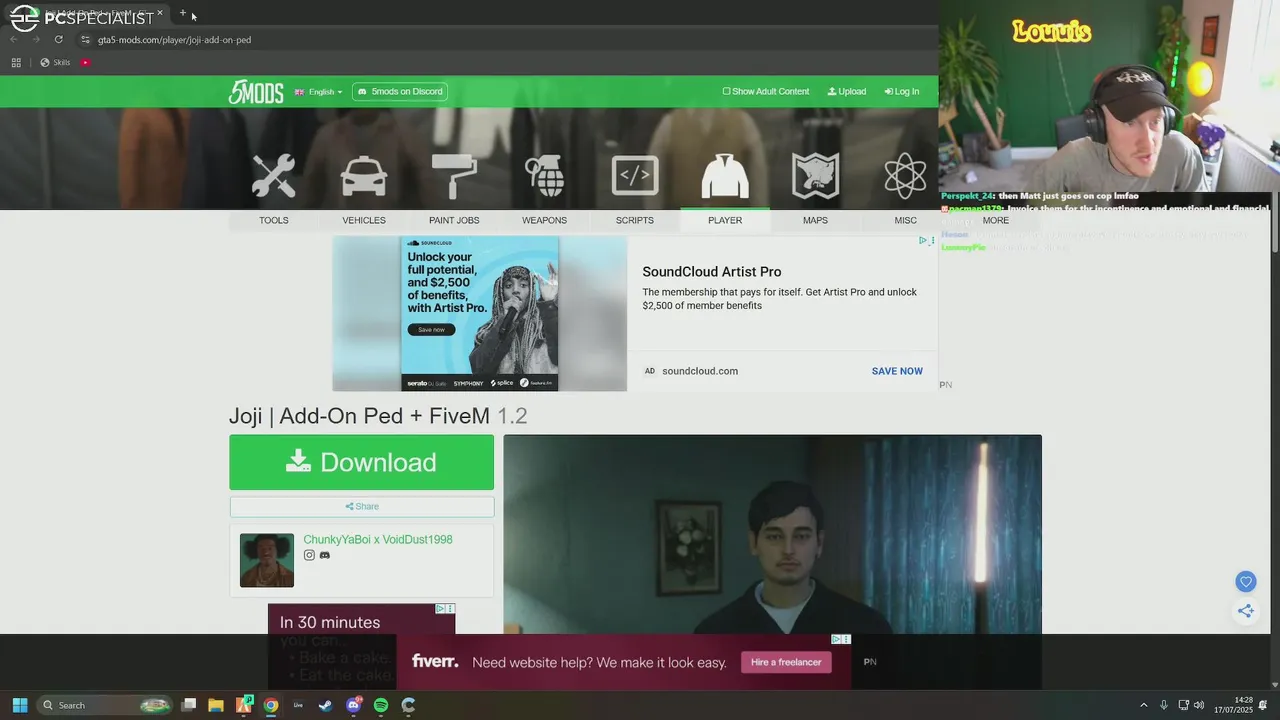The image size is (1280, 720).
Task: Show hidden system tray icons chevron
Action: (x=1144, y=705)
